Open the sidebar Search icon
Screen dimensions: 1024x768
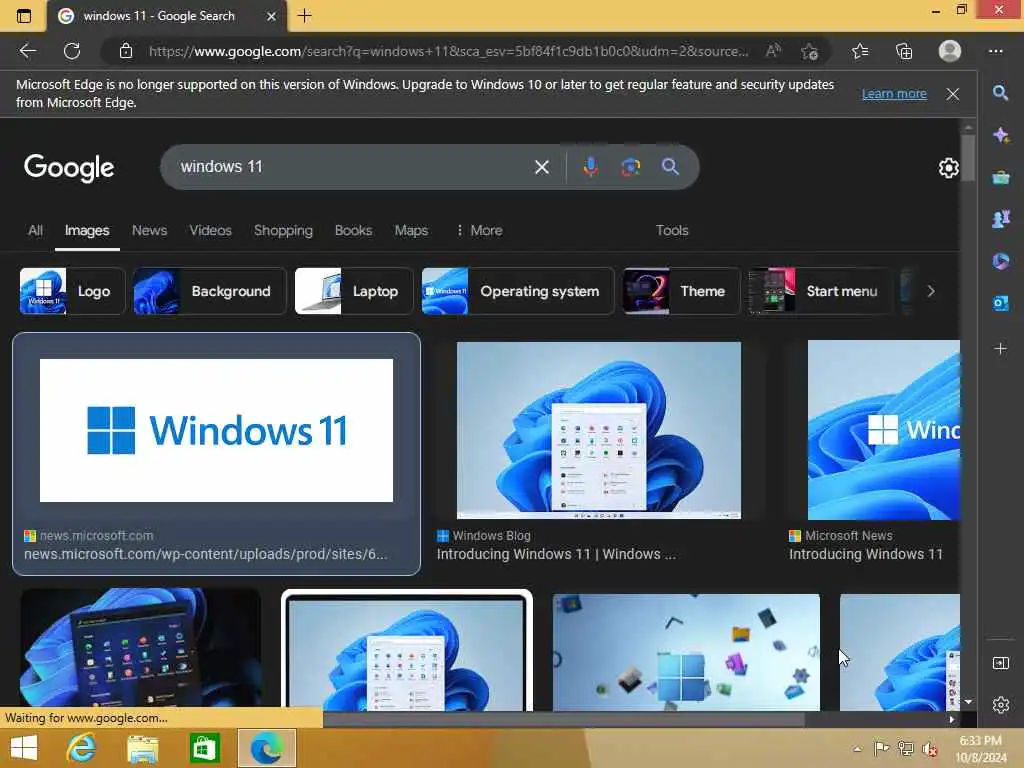point(1000,93)
